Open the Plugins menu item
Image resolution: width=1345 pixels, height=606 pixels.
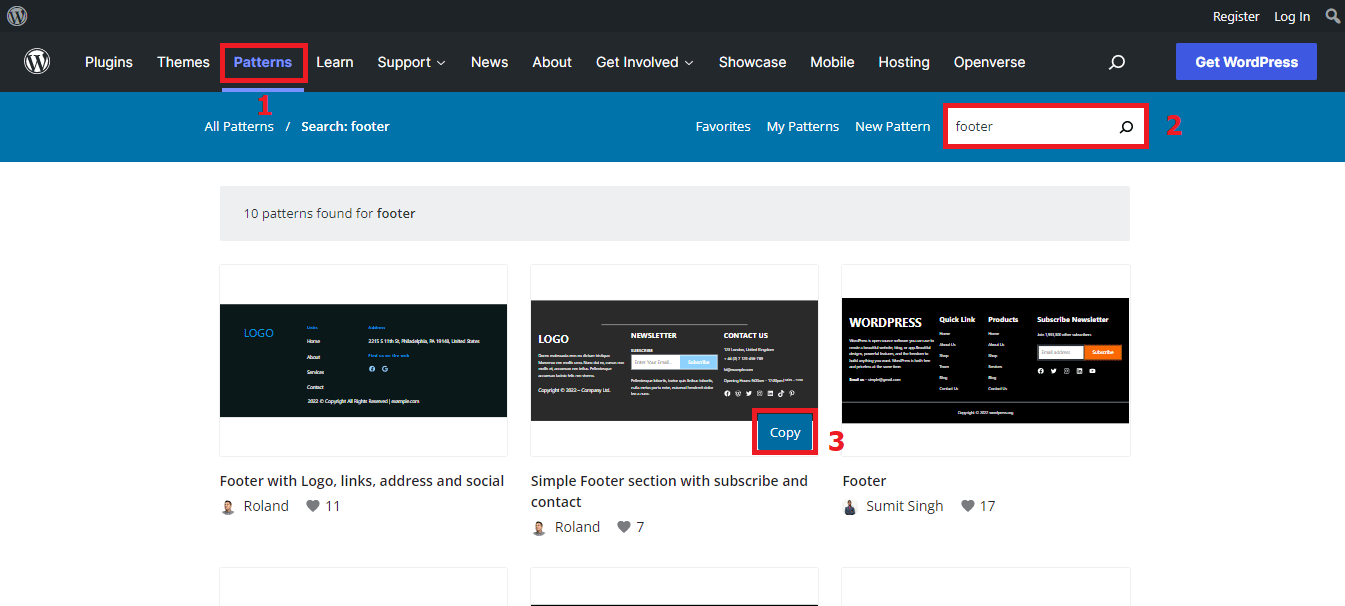108,62
